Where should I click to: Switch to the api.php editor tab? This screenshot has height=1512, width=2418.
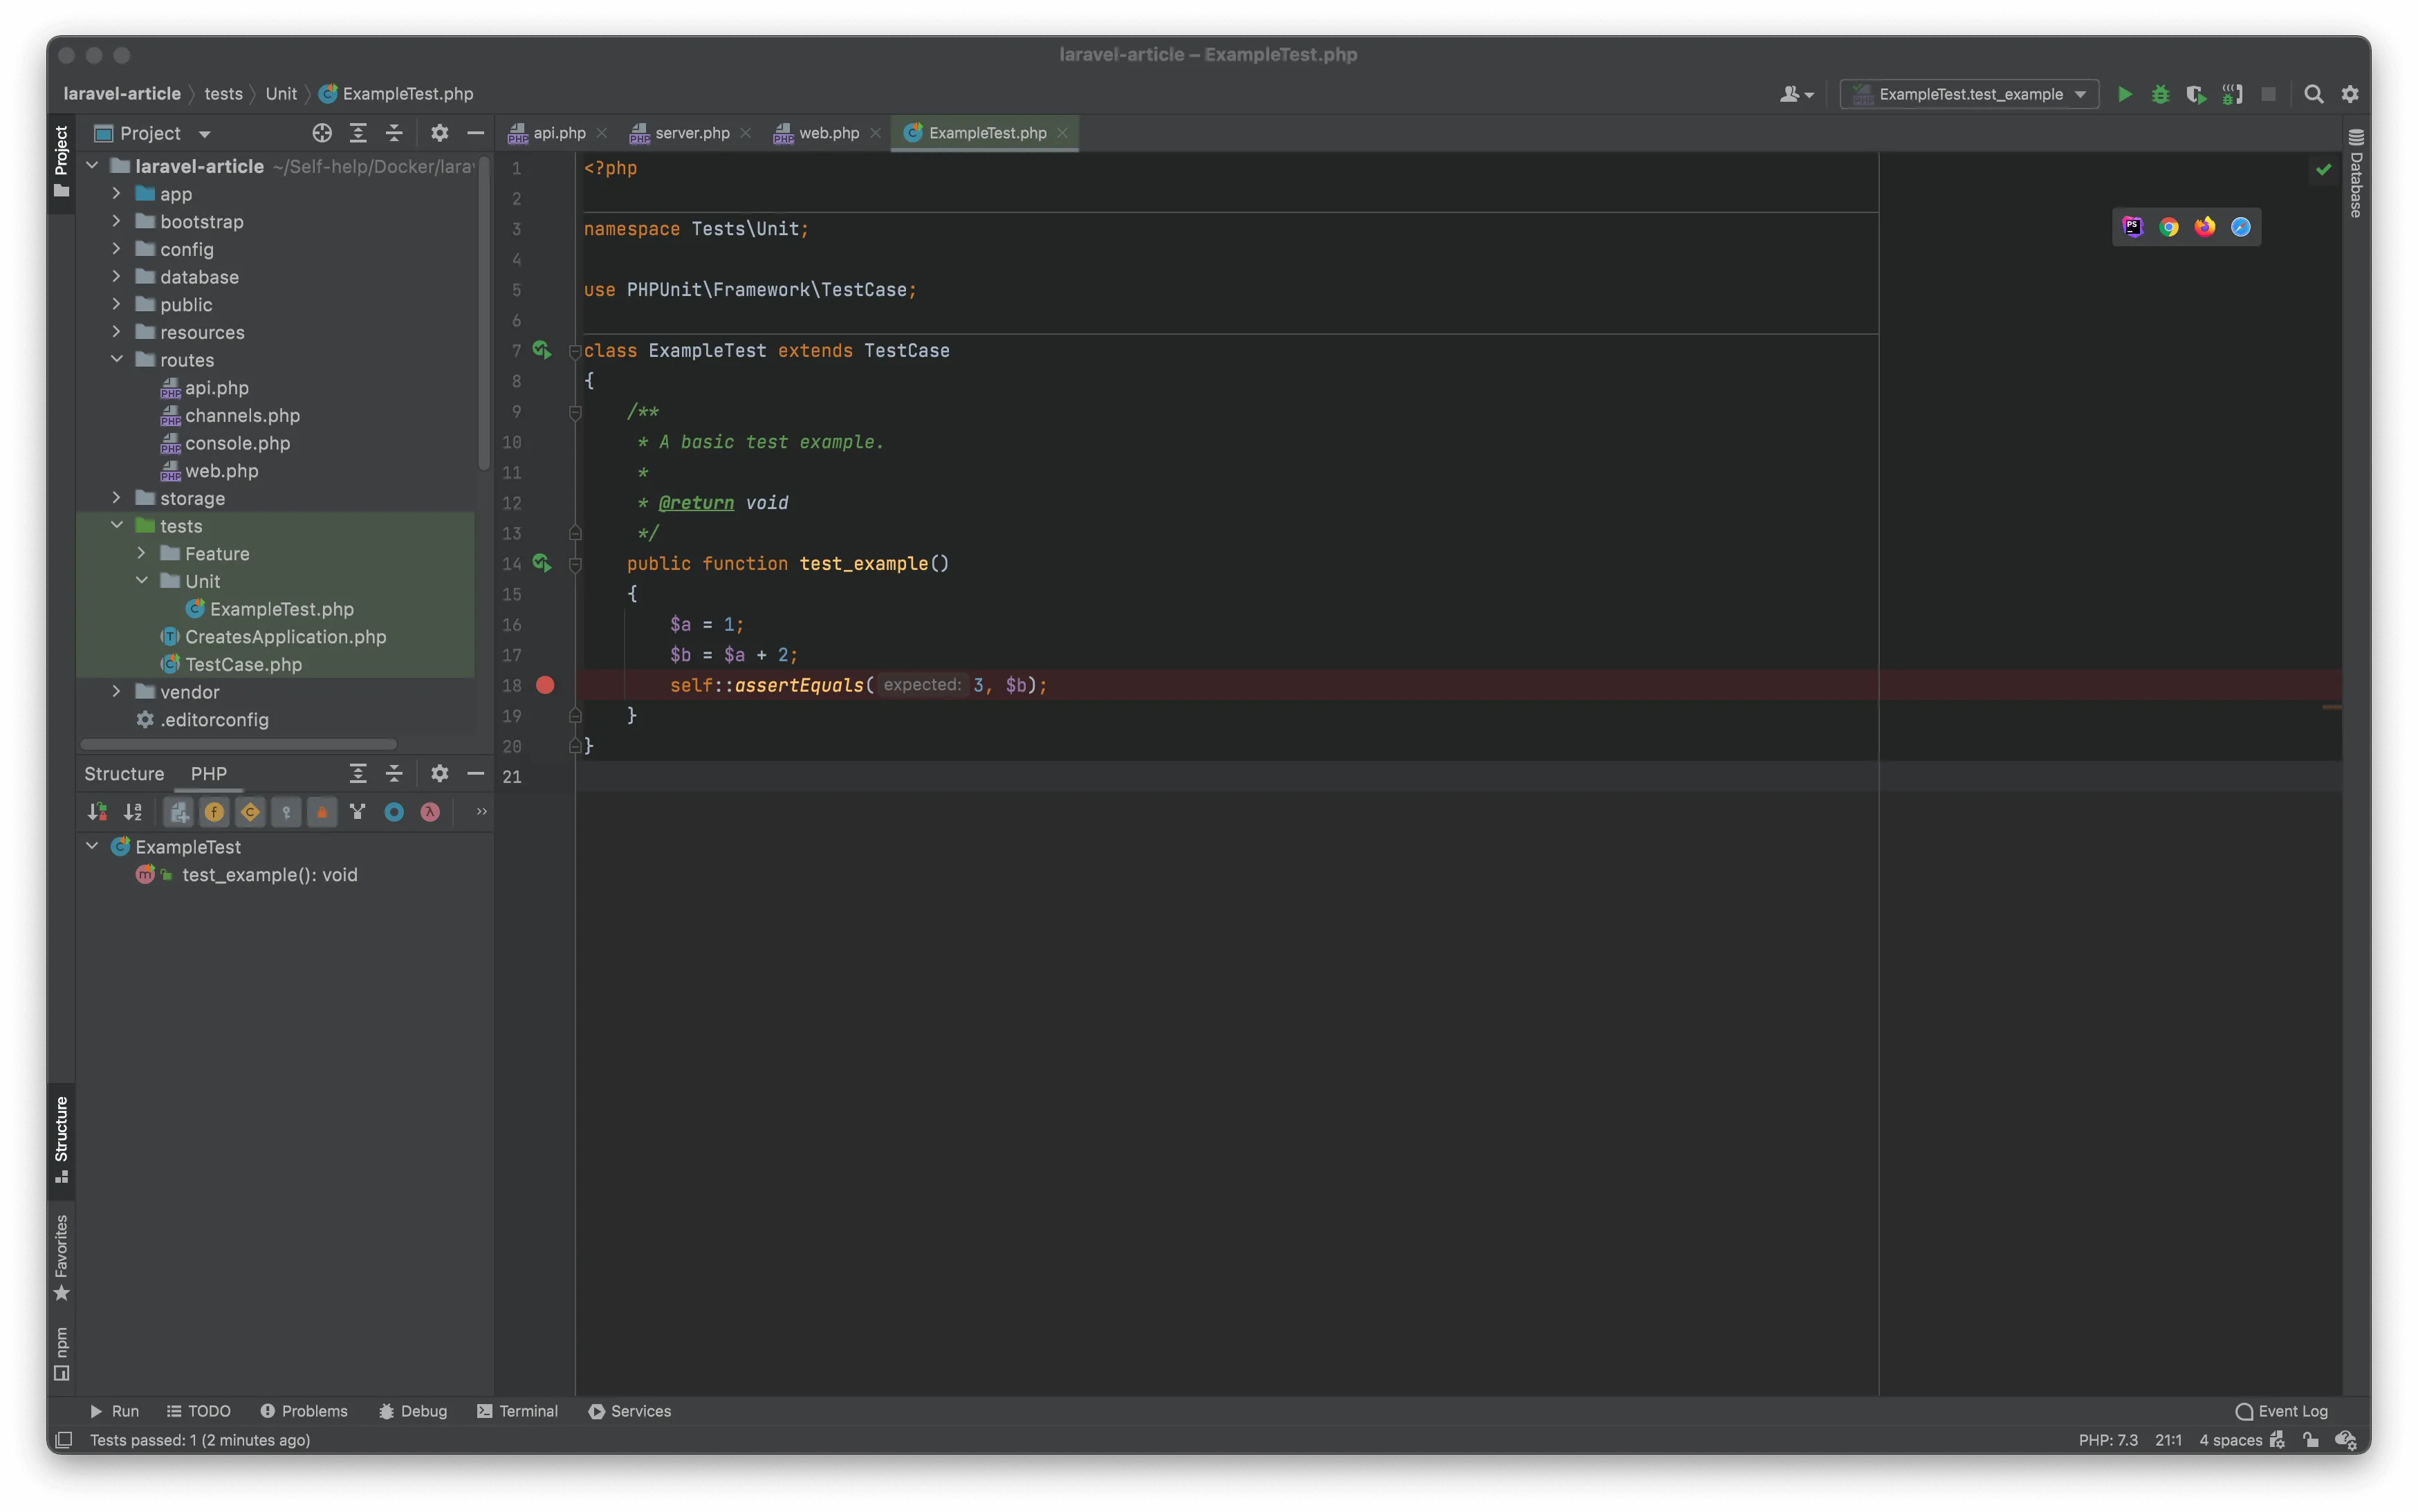558,133
